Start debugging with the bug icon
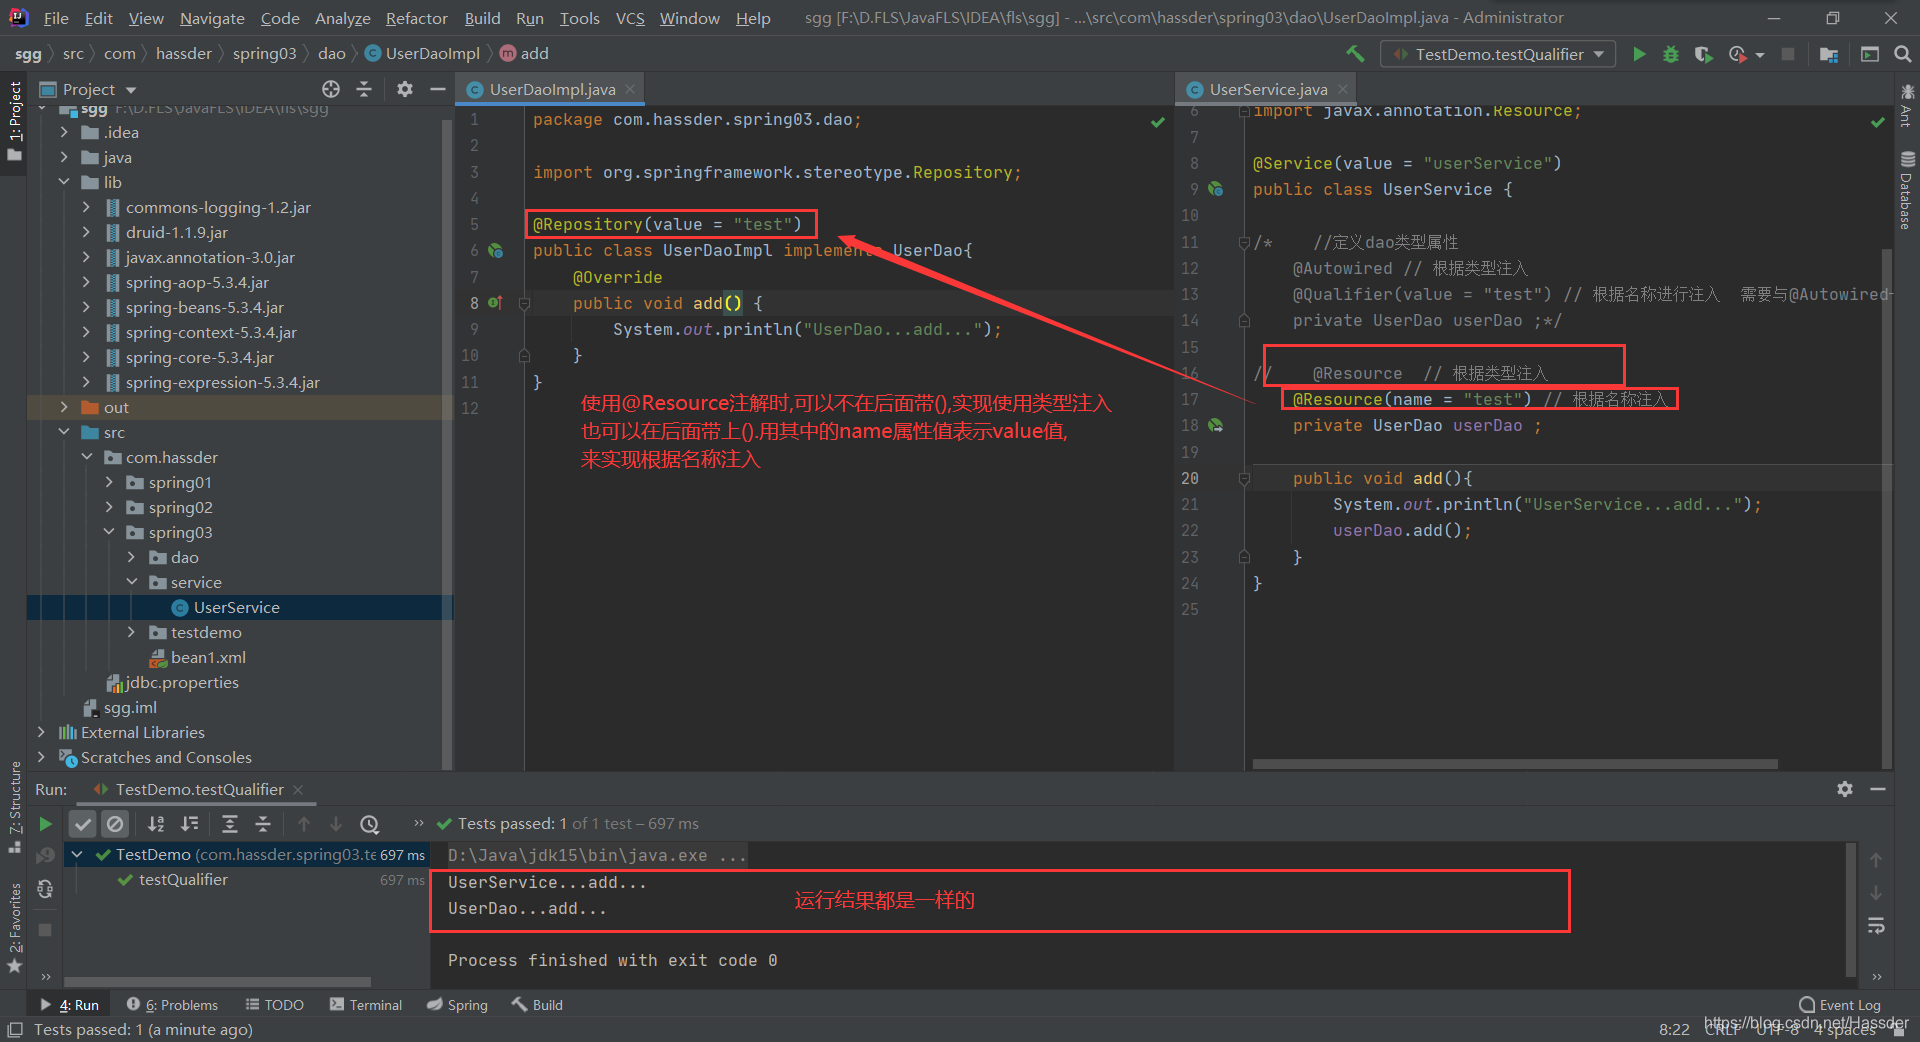 tap(1671, 54)
